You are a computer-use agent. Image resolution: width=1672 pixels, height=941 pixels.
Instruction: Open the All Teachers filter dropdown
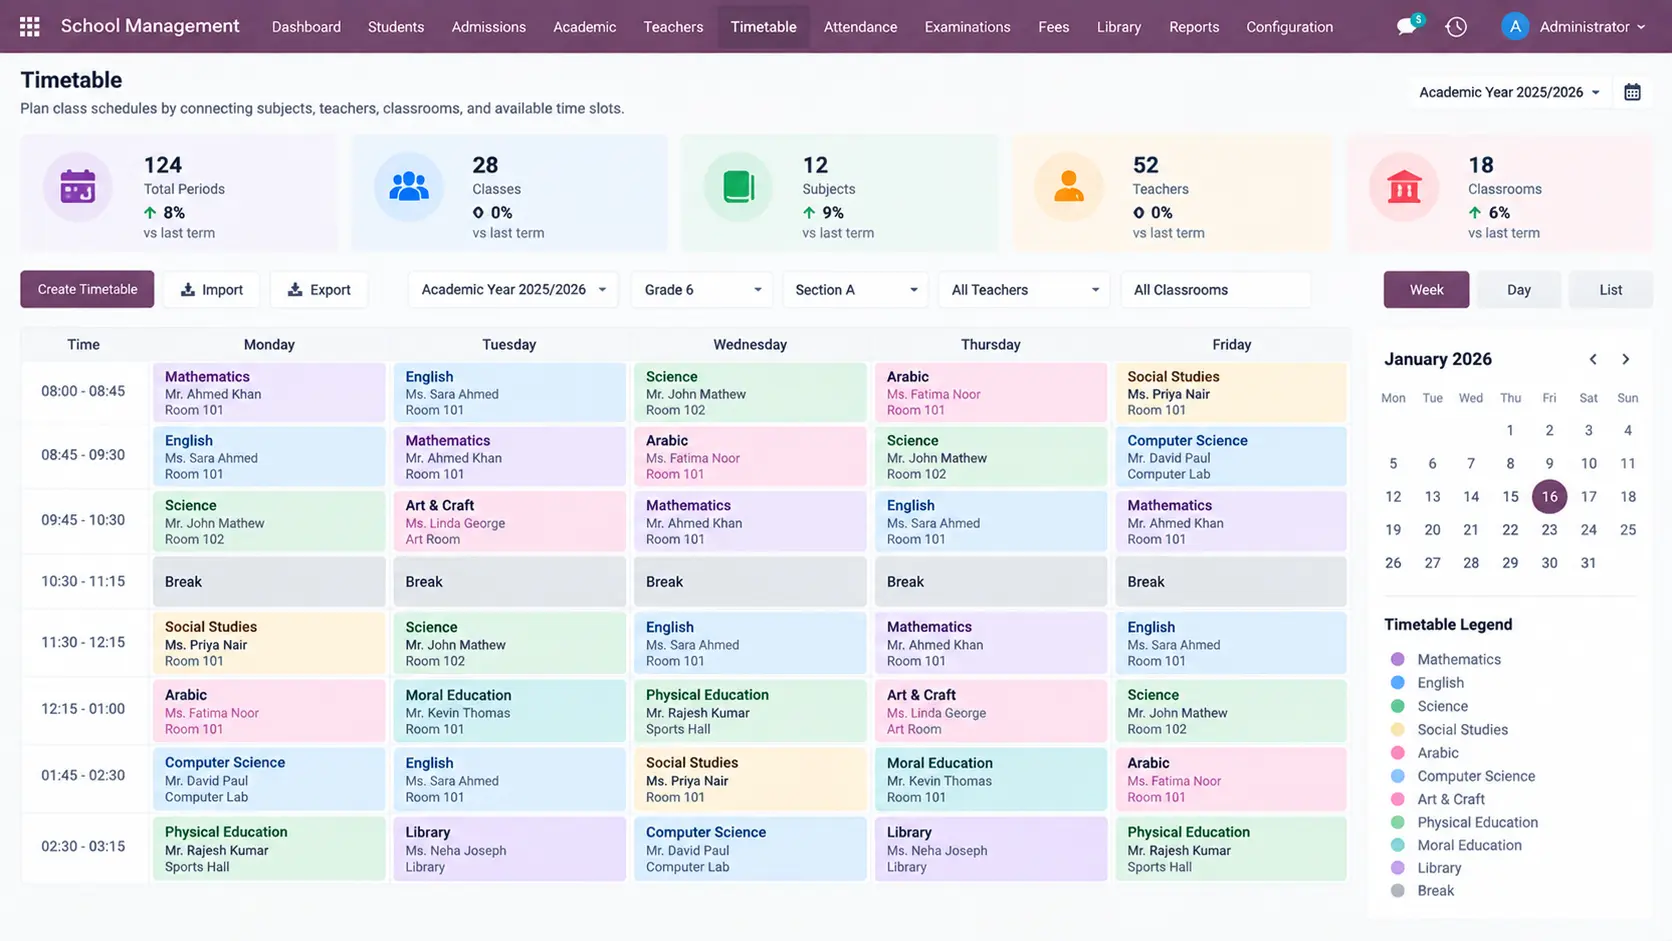click(x=1024, y=290)
